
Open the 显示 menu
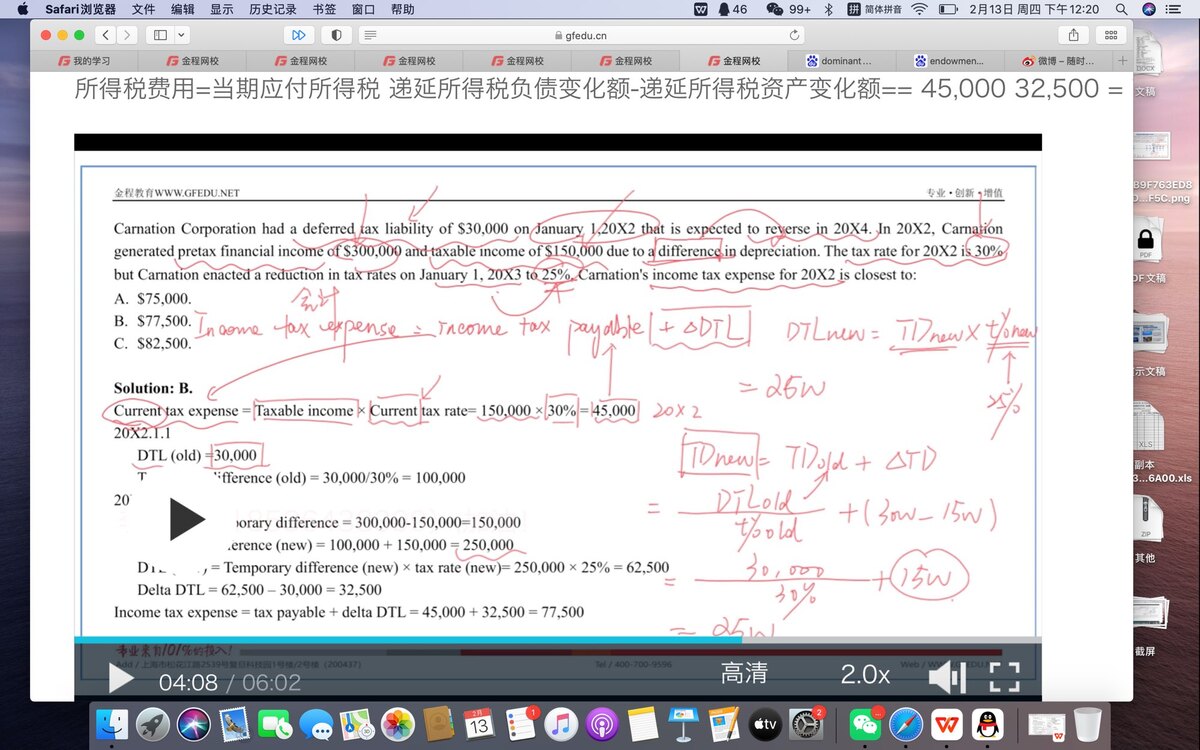pos(222,9)
